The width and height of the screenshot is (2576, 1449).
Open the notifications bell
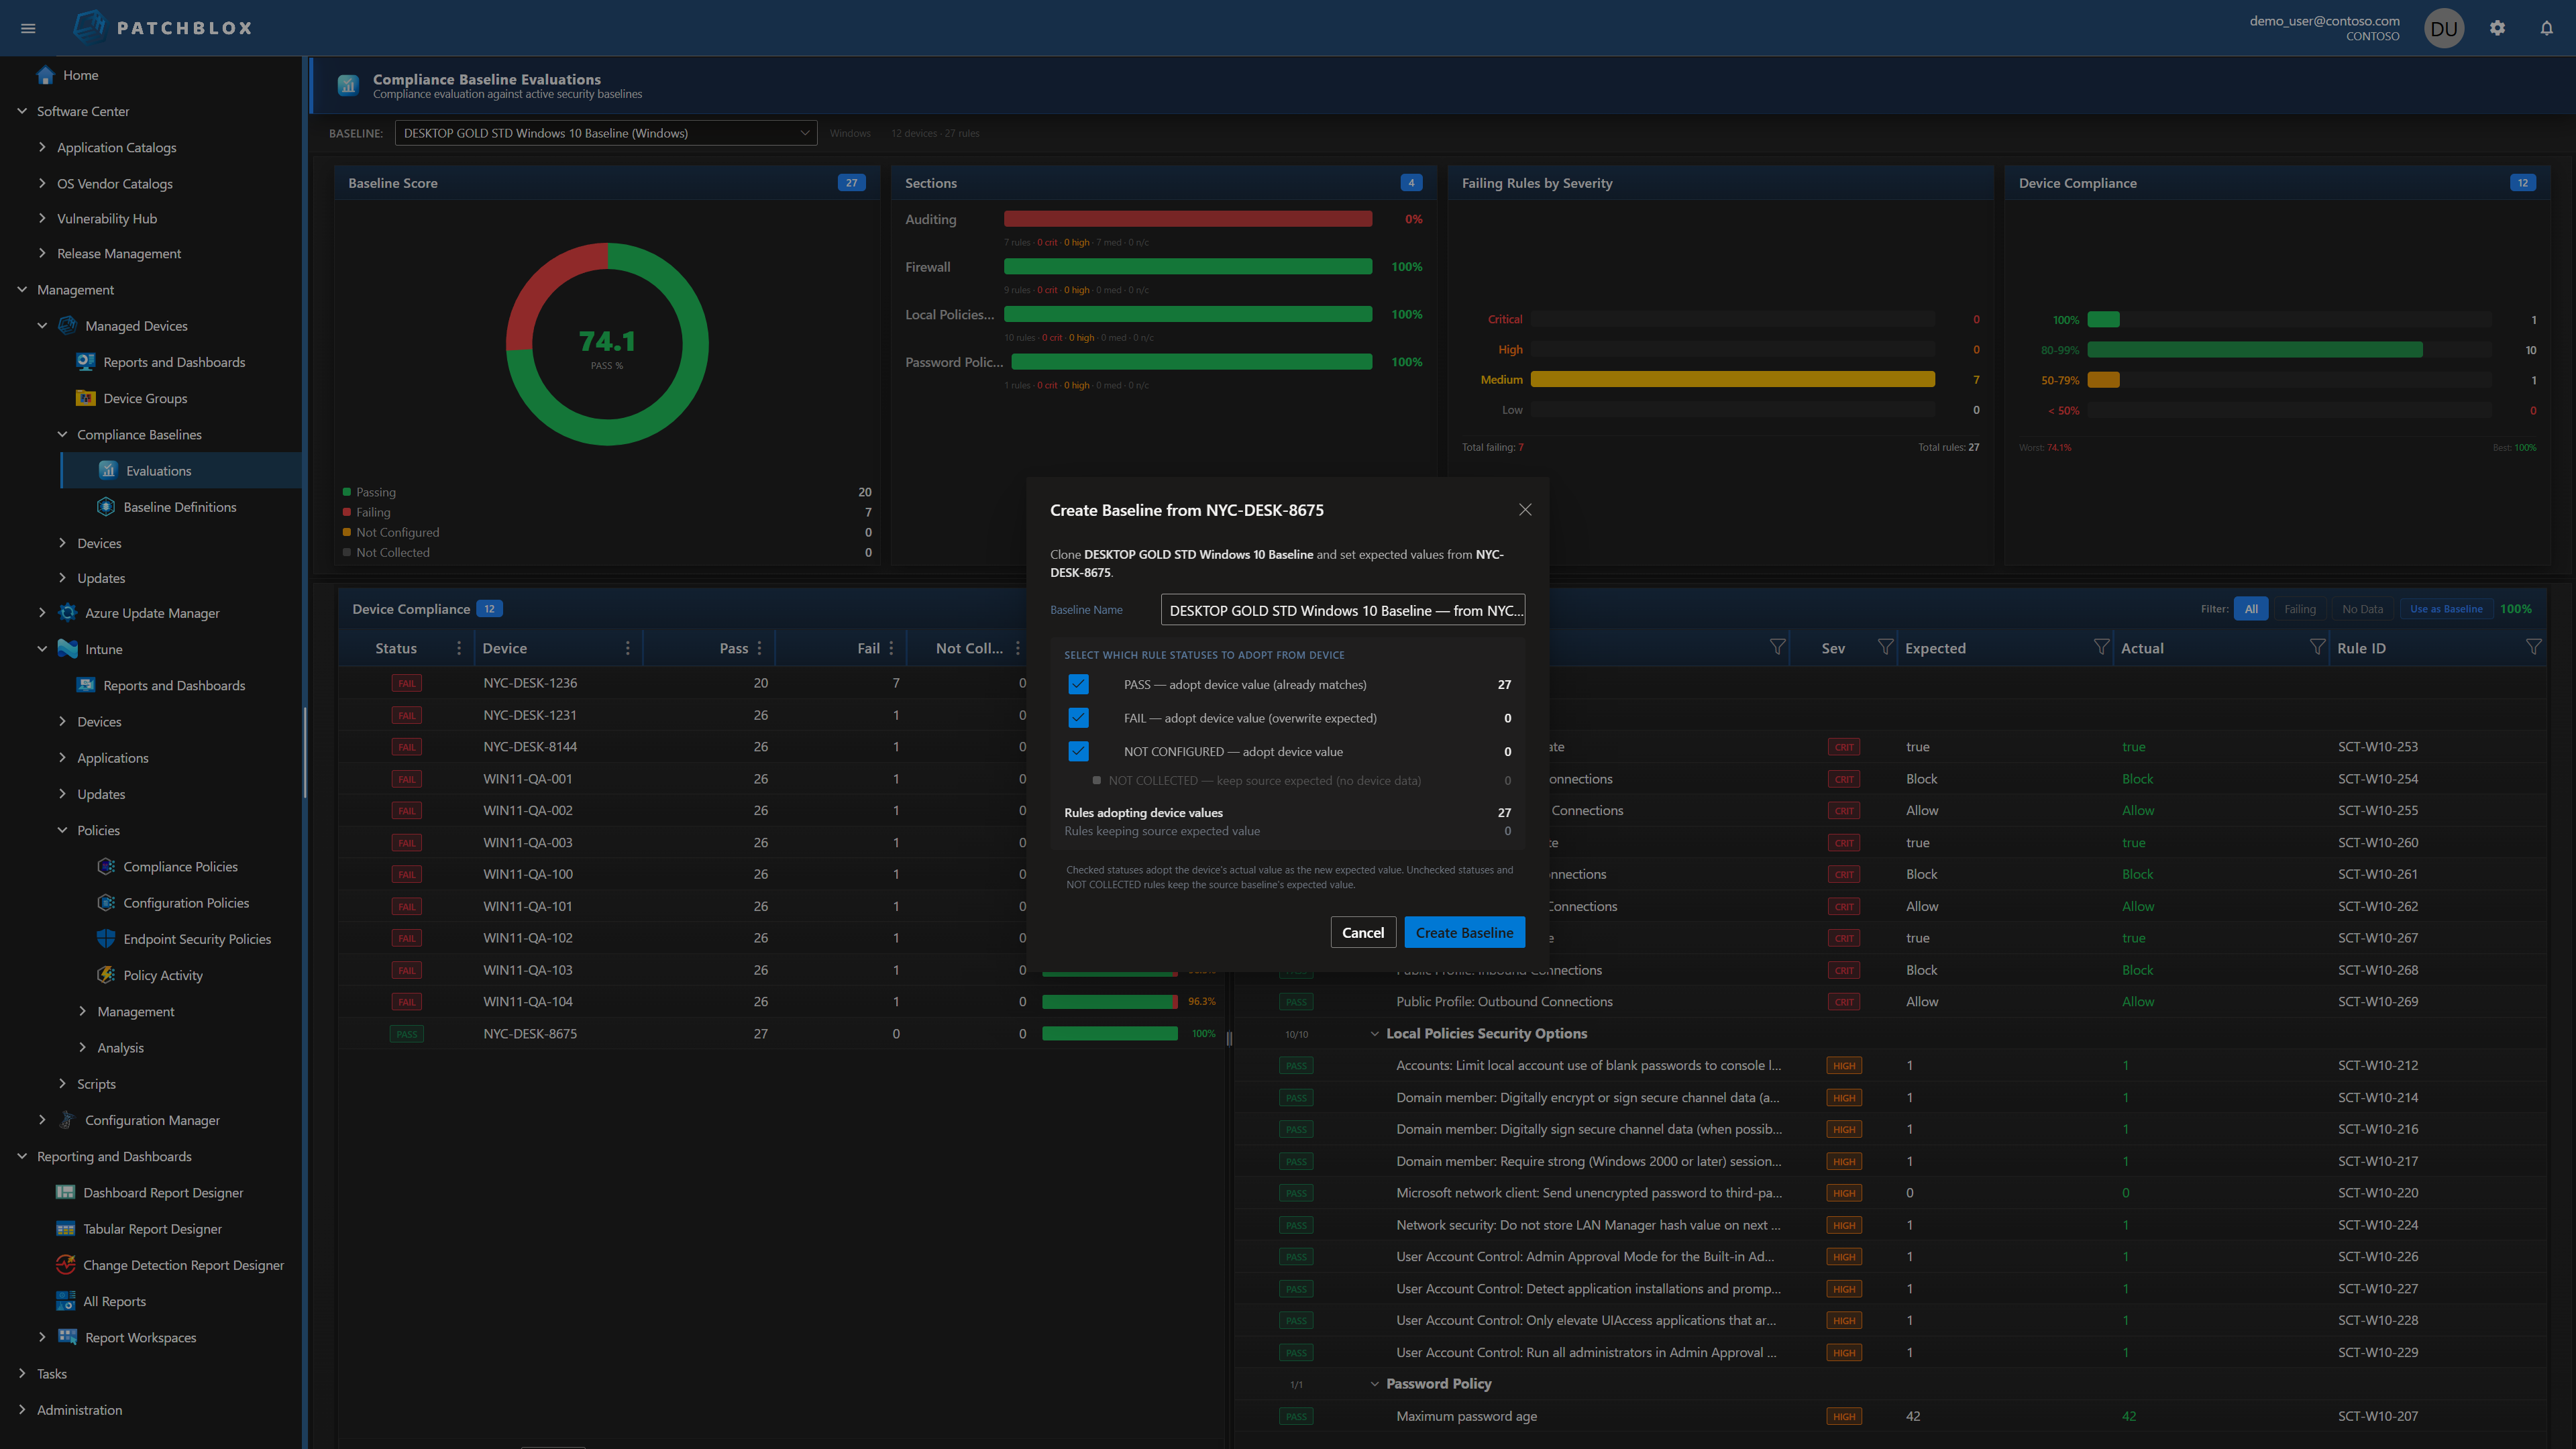[x=2546, y=27]
